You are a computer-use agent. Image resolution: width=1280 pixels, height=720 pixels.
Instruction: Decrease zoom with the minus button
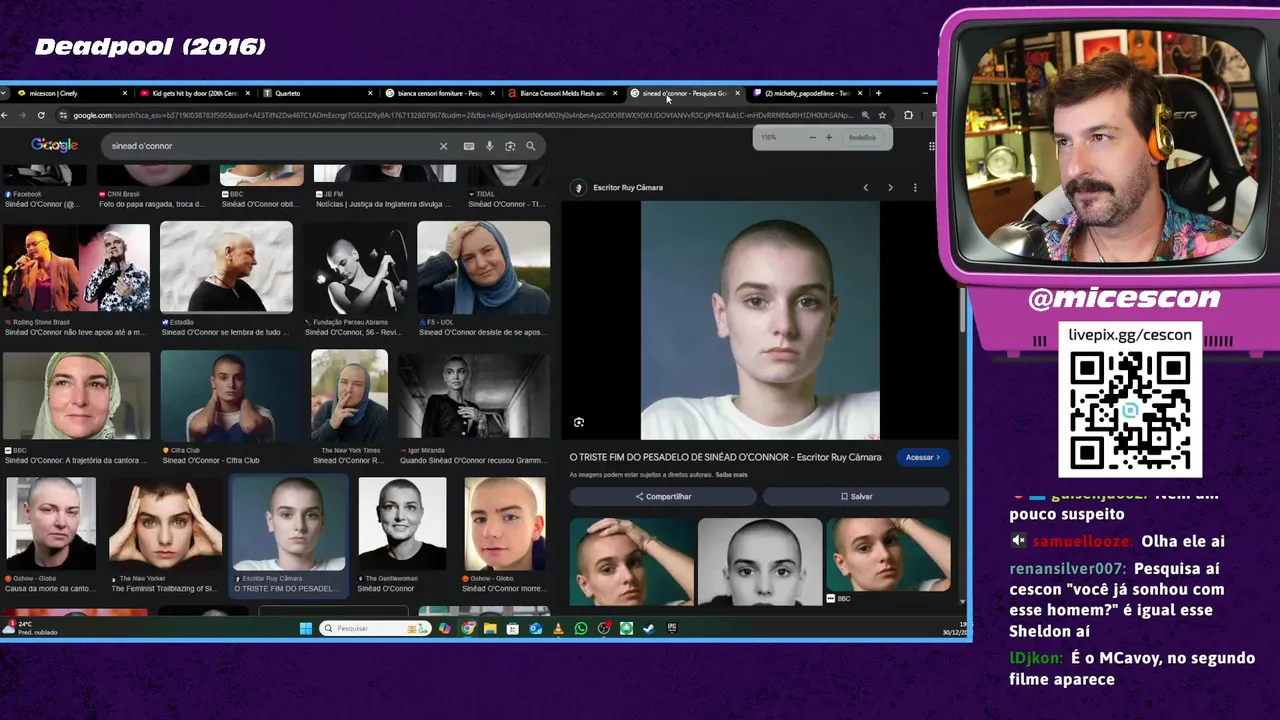(812, 137)
